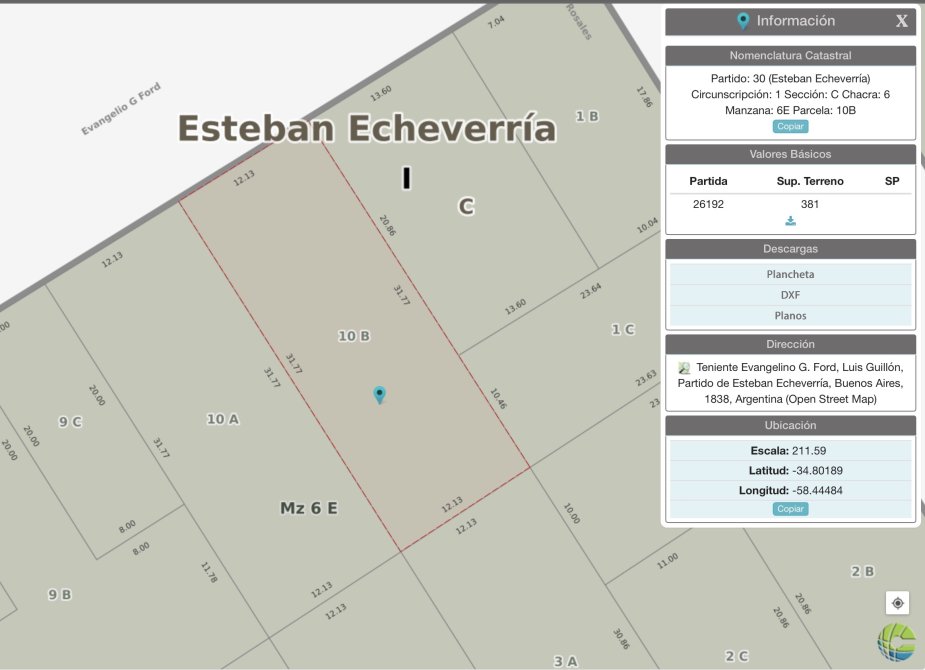925x670 pixels.
Task: Click the green and blue globe logo
Action: (x=896, y=641)
